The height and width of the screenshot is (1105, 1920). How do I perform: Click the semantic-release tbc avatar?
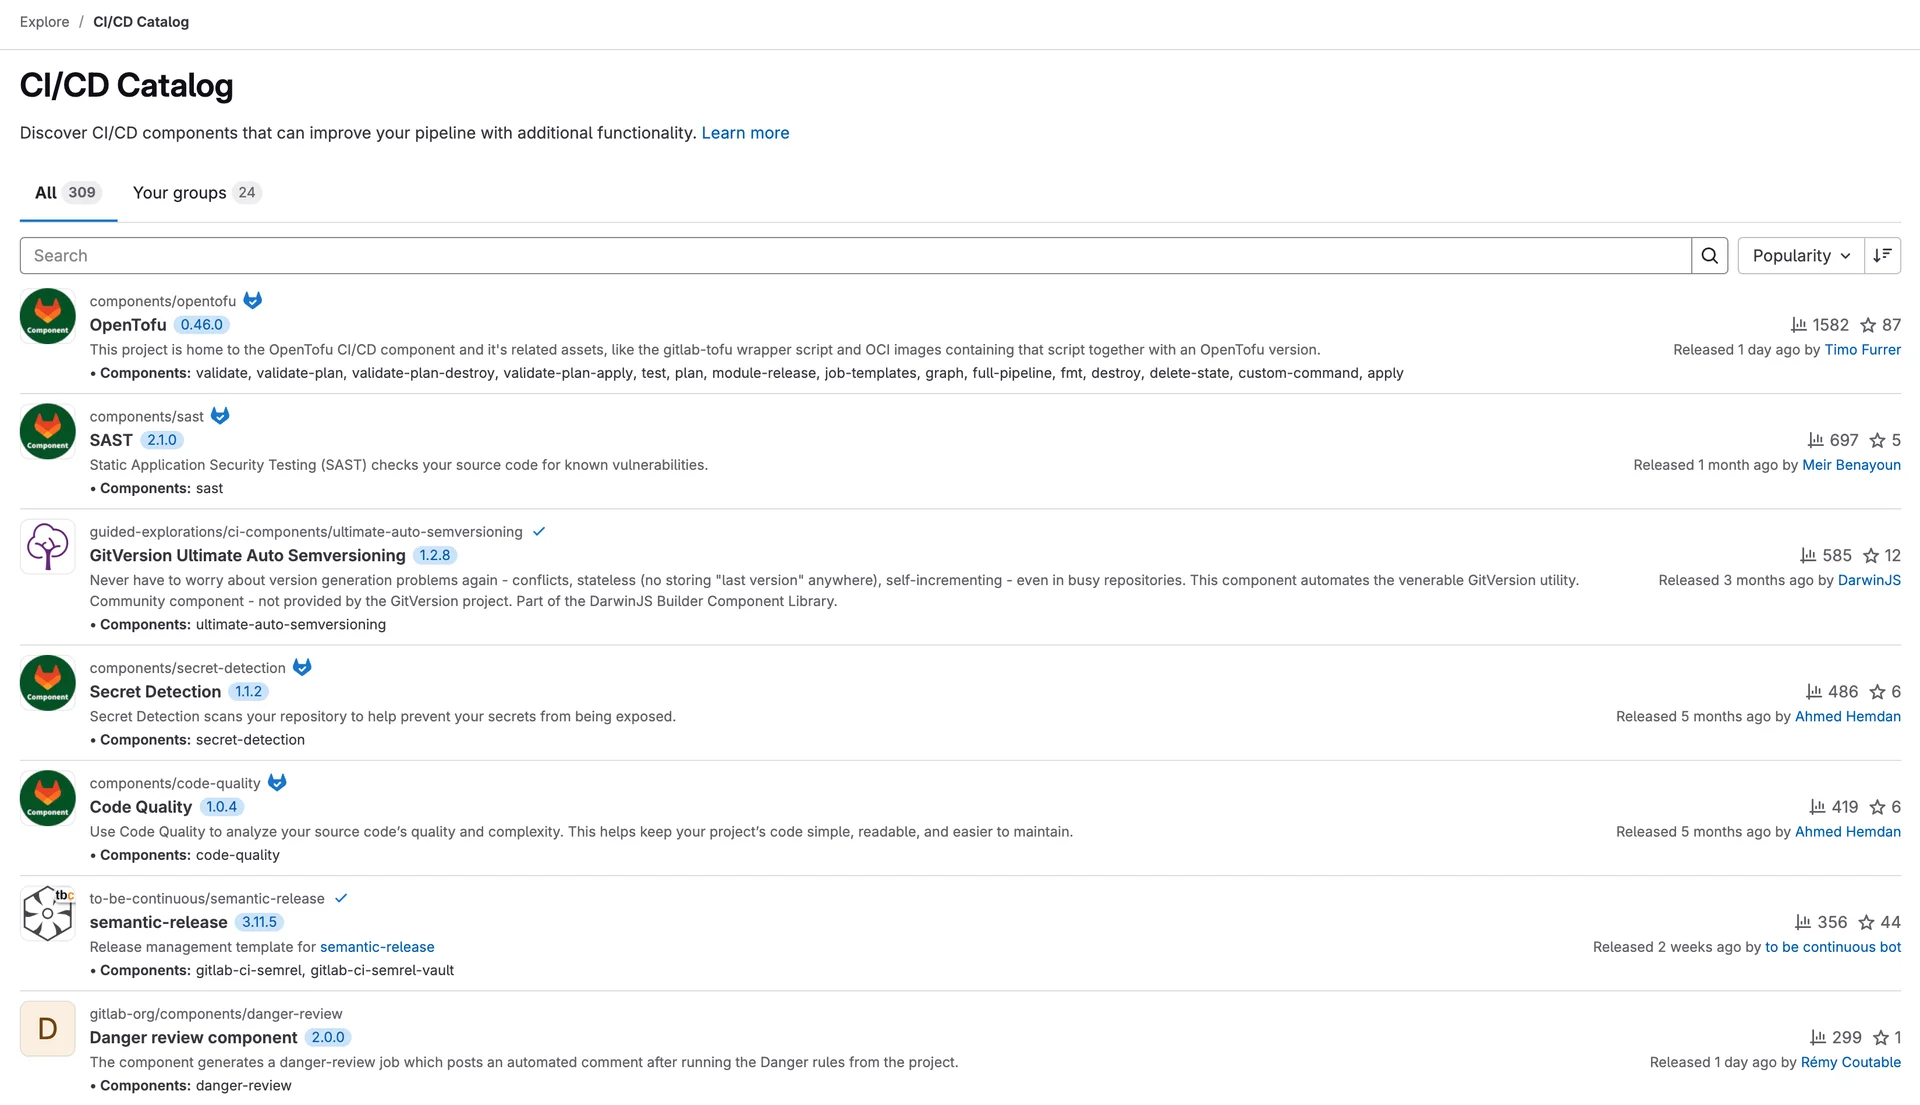tap(47, 913)
